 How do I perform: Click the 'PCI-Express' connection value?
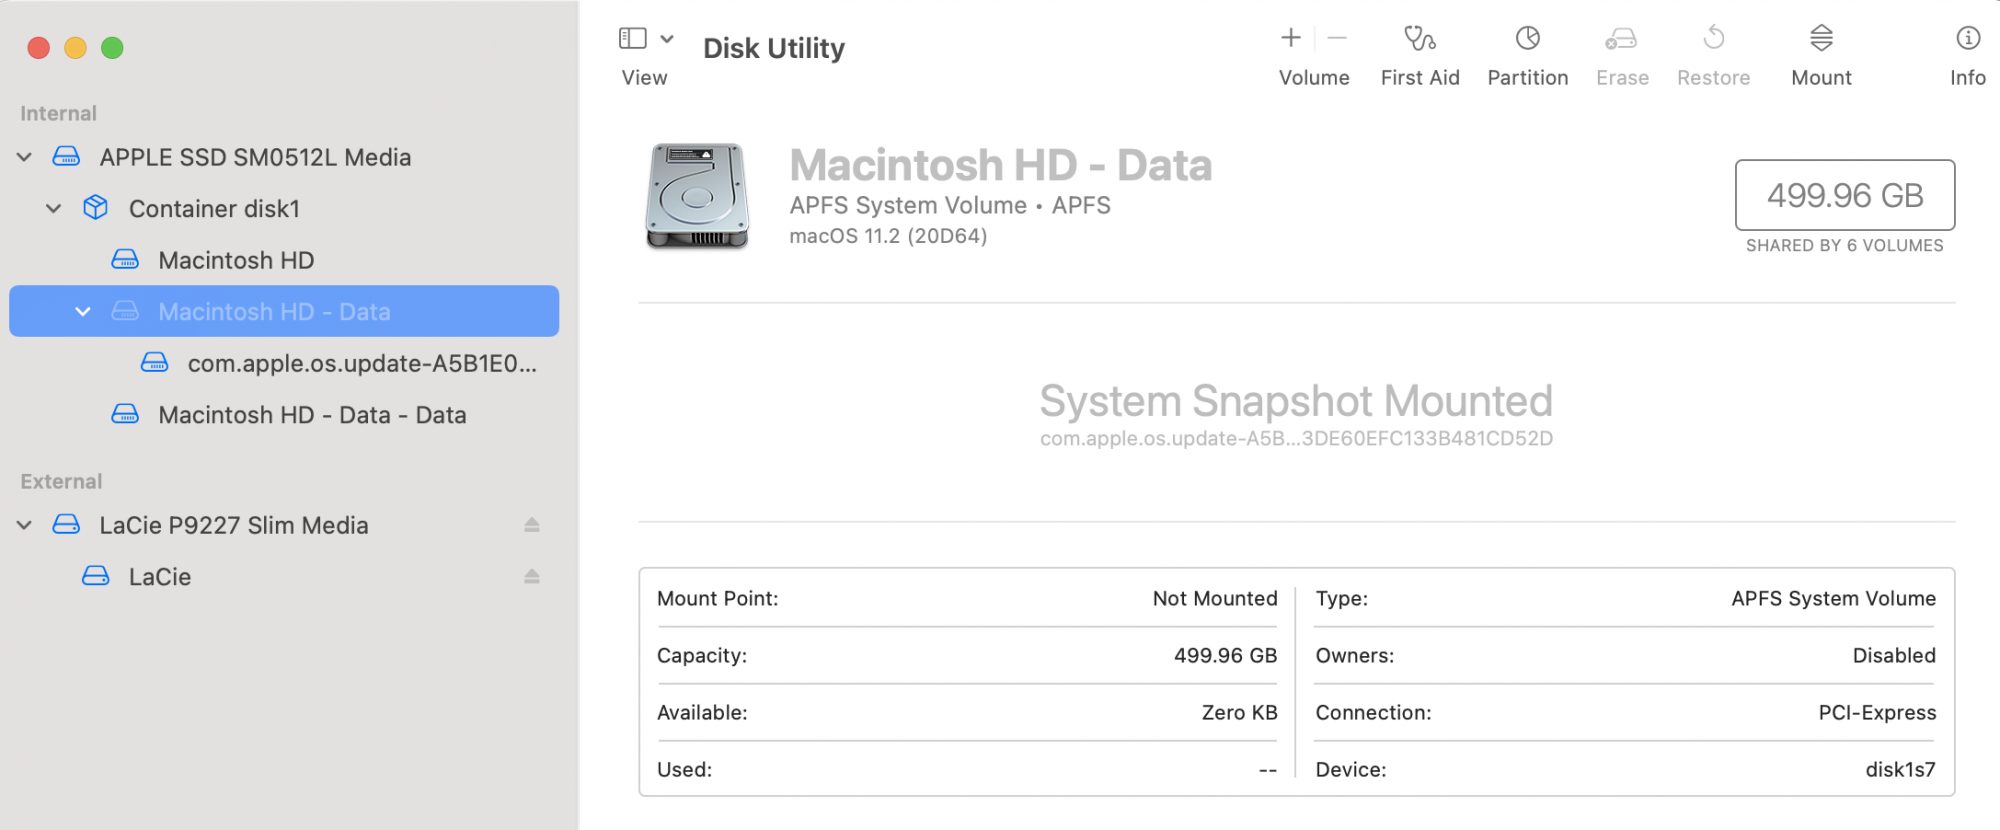[1877, 713]
